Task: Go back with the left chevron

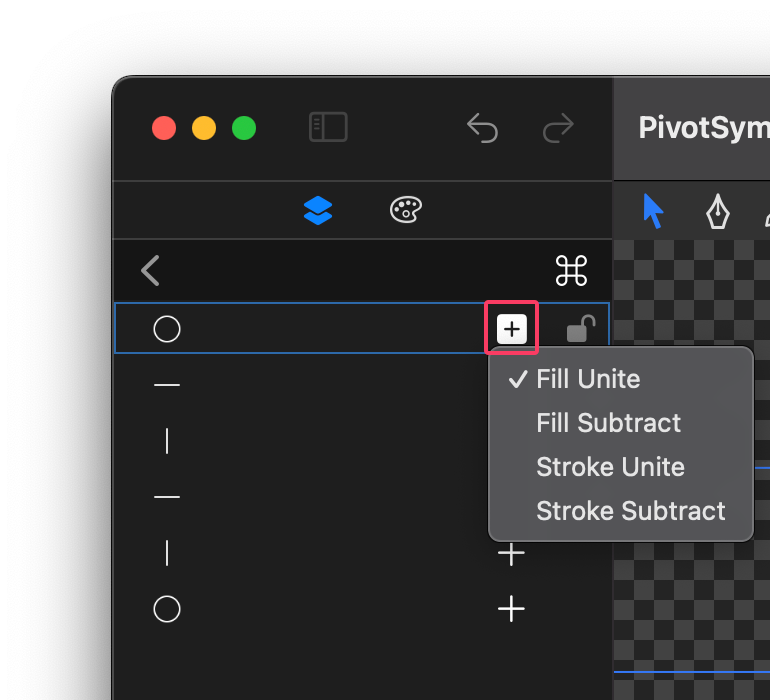Action: pos(150,270)
